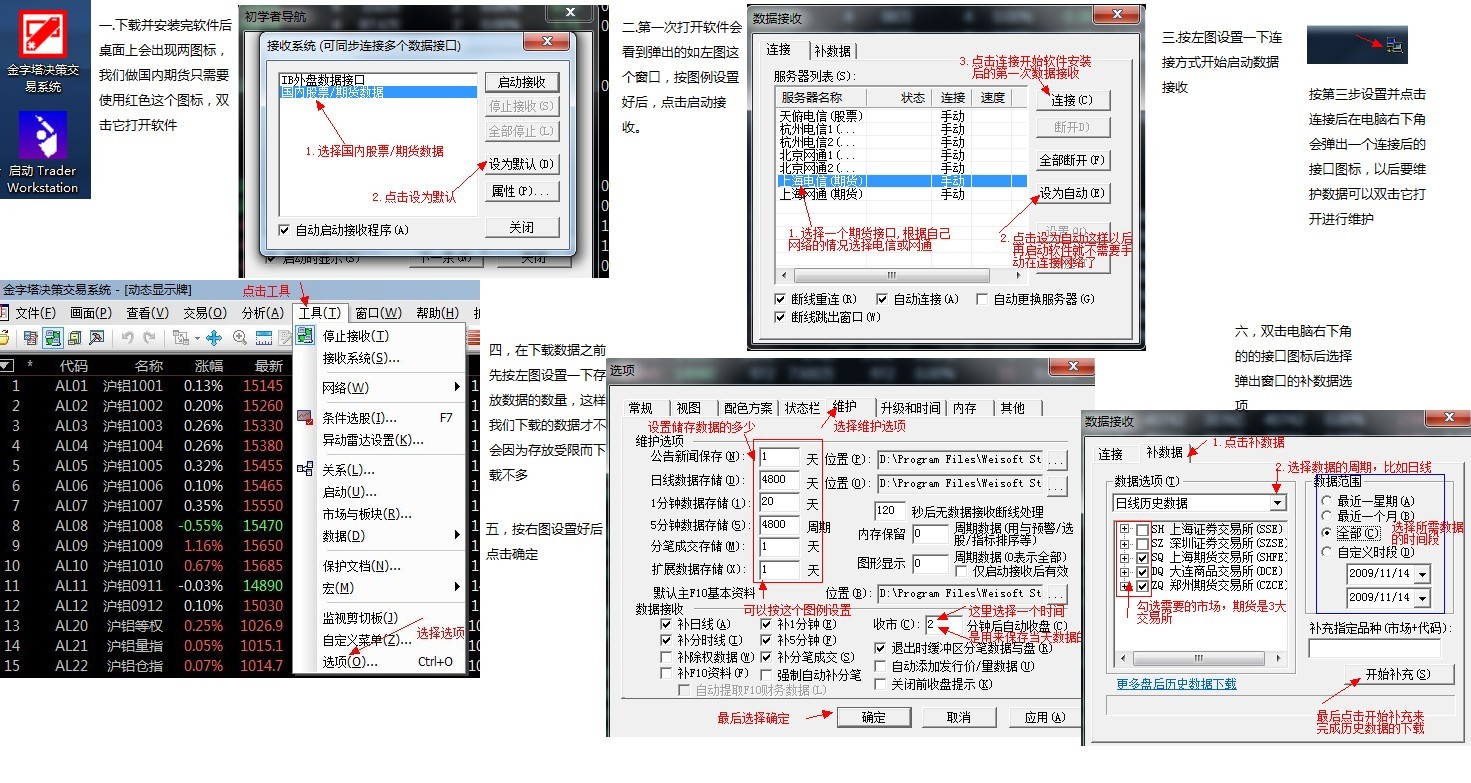Select 最近一星期 radio button

coord(1328,501)
